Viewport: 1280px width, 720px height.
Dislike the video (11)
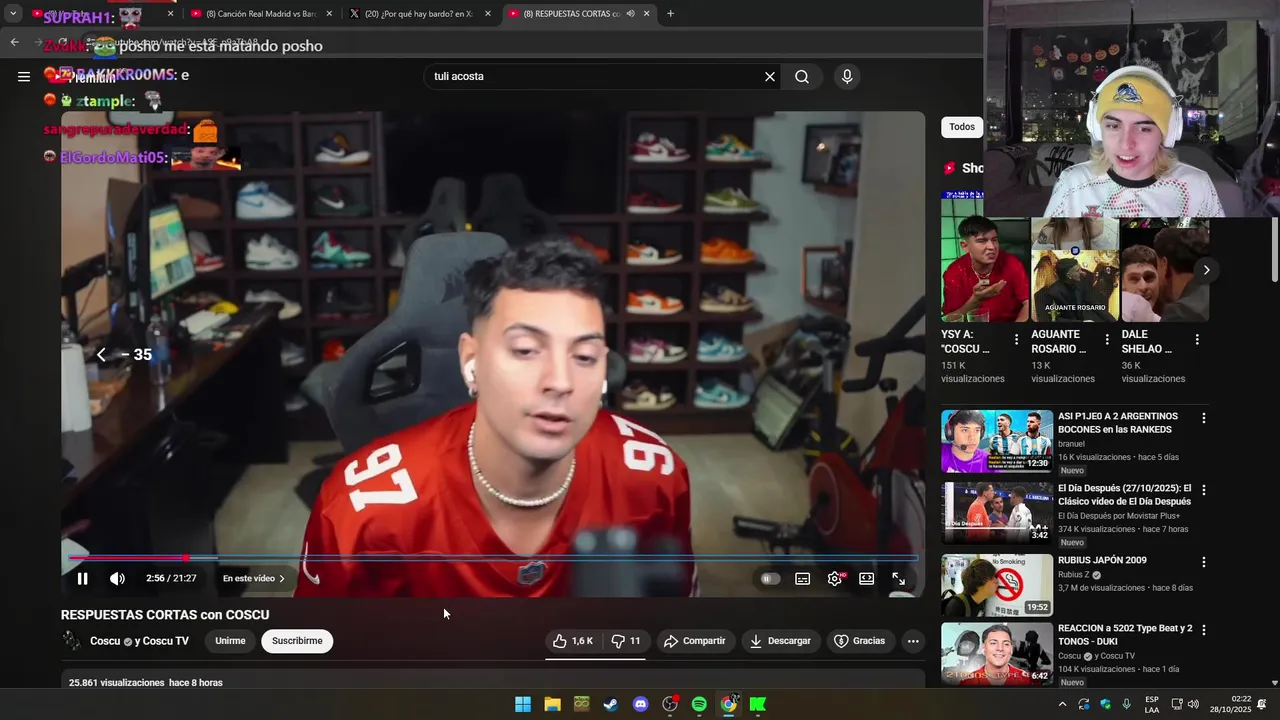(626, 641)
